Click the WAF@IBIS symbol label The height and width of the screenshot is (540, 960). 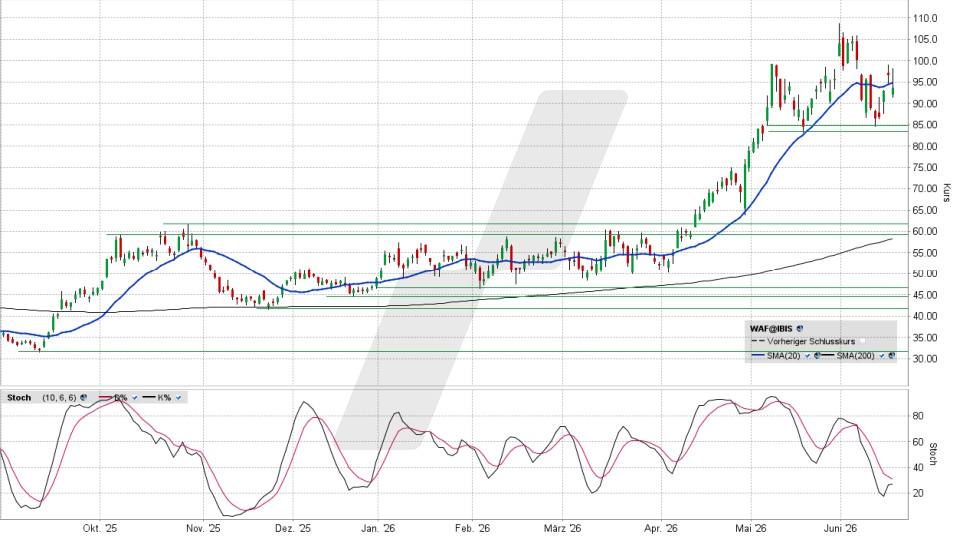(771, 329)
